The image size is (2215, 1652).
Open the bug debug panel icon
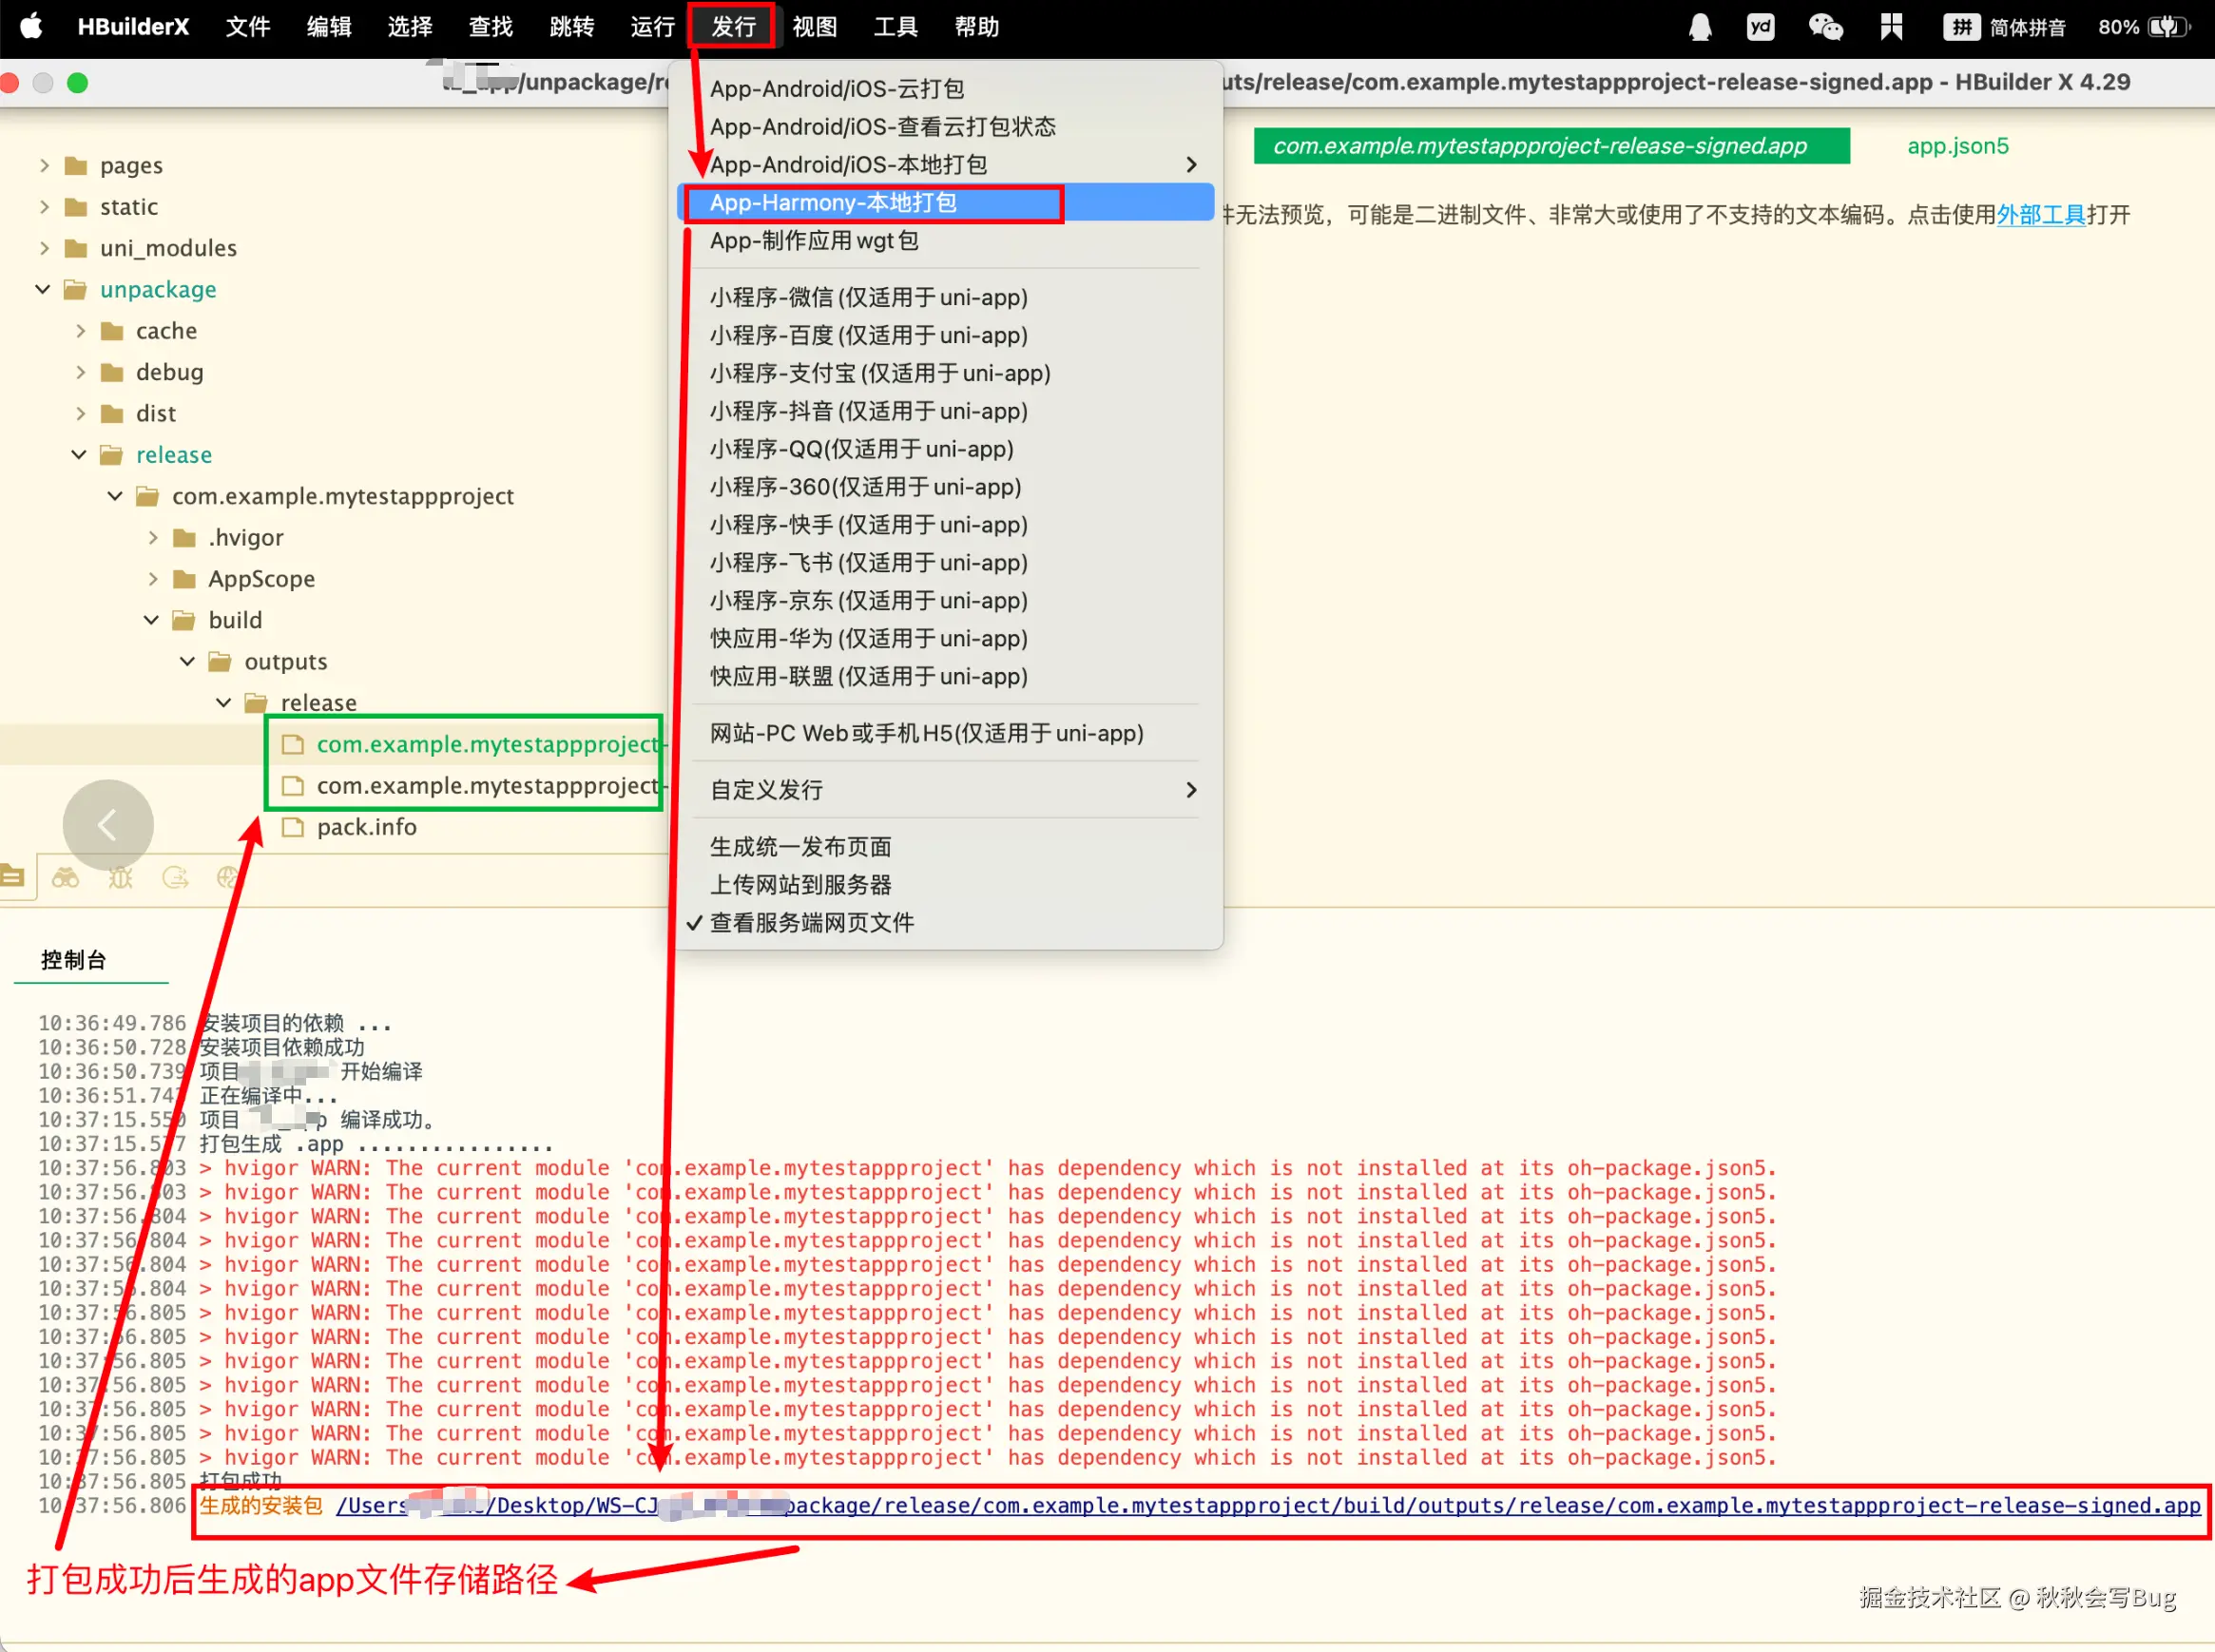coord(121,878)
